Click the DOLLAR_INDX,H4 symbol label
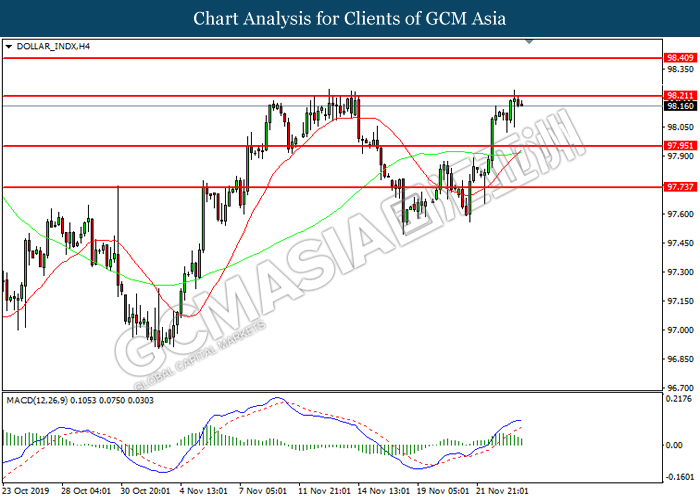The width and height of the screenshot is (700, 500). pos(53,46)
